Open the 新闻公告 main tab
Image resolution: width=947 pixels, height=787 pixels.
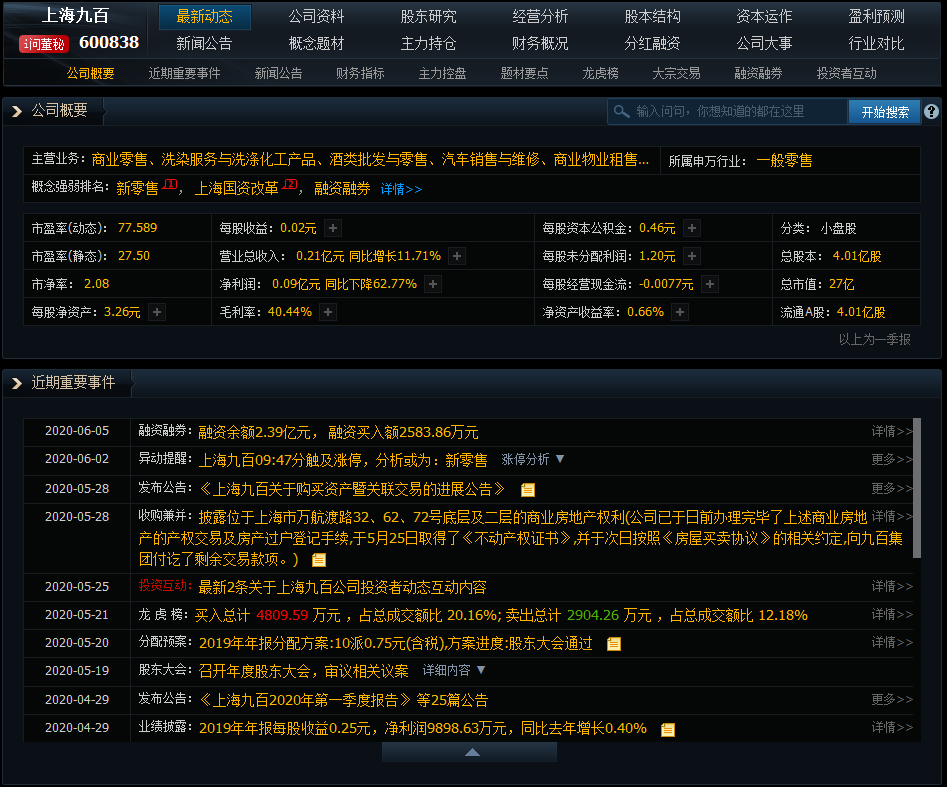[204, 43]
